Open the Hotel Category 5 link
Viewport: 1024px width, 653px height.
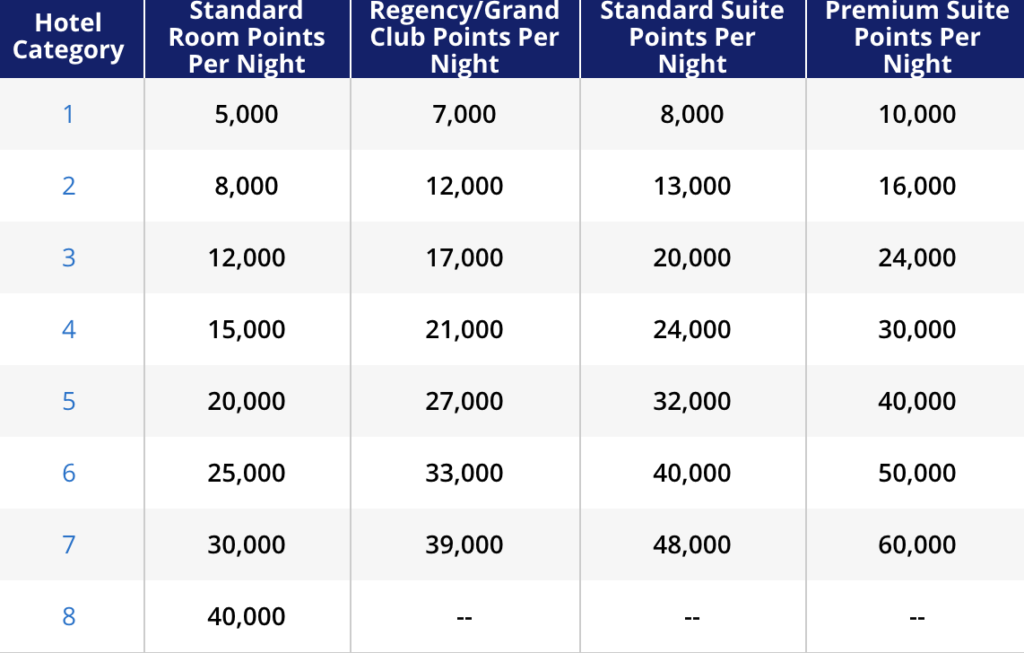(68, 402)
